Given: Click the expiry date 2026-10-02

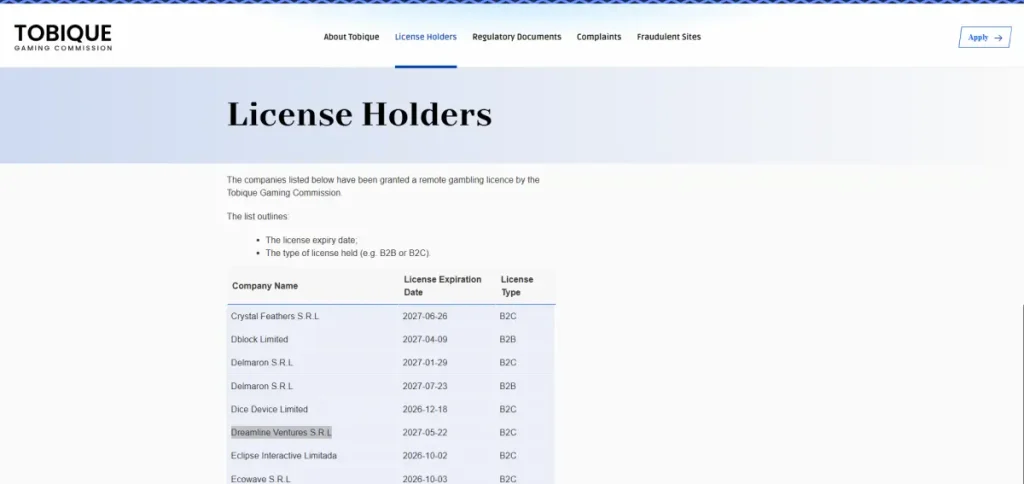Looking at the screenshot, I should pos(425,456).
